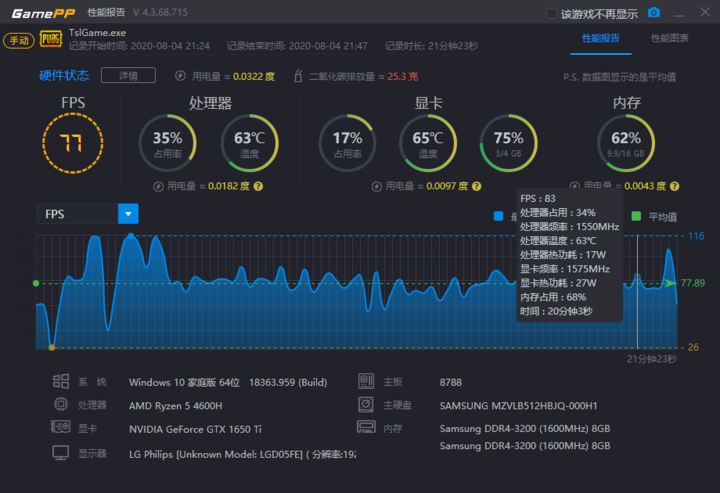Click the CO2 emission icon

point(298,76)
